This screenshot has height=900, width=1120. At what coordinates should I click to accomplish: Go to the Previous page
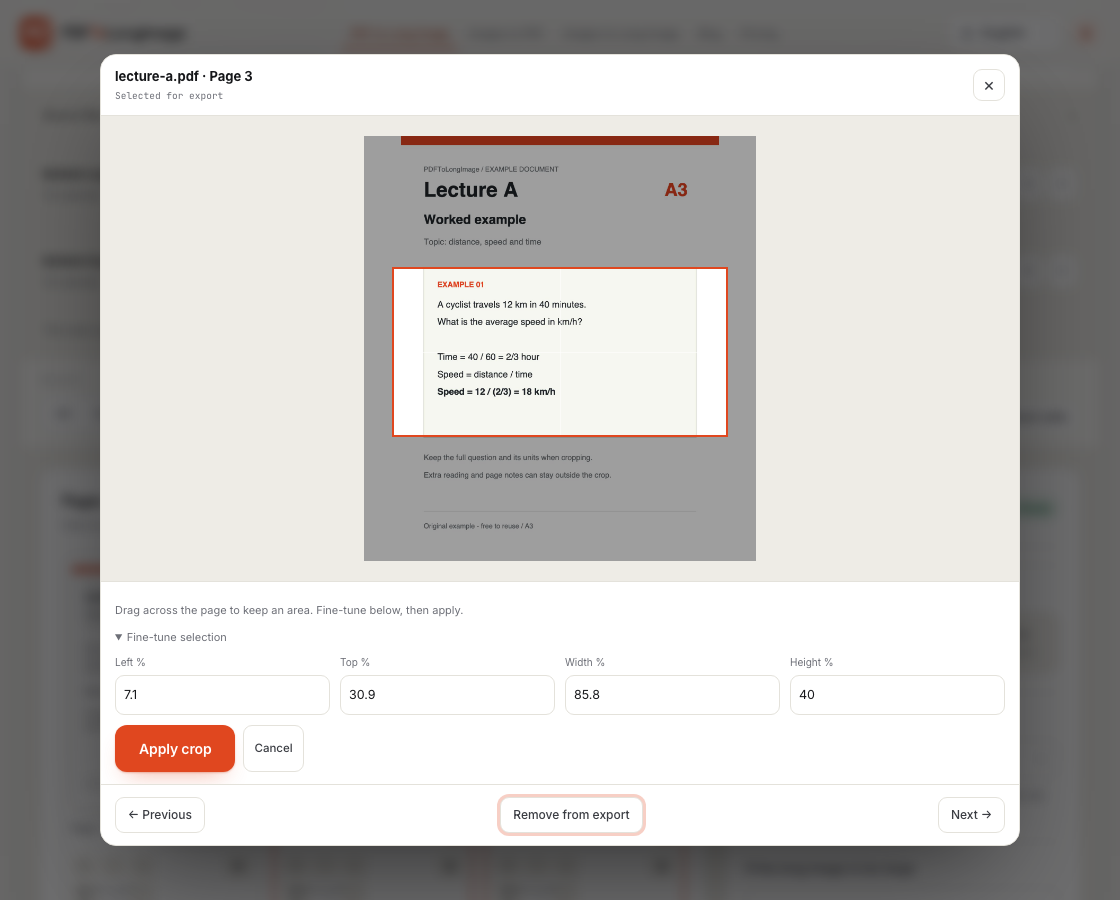pos(160,815)
